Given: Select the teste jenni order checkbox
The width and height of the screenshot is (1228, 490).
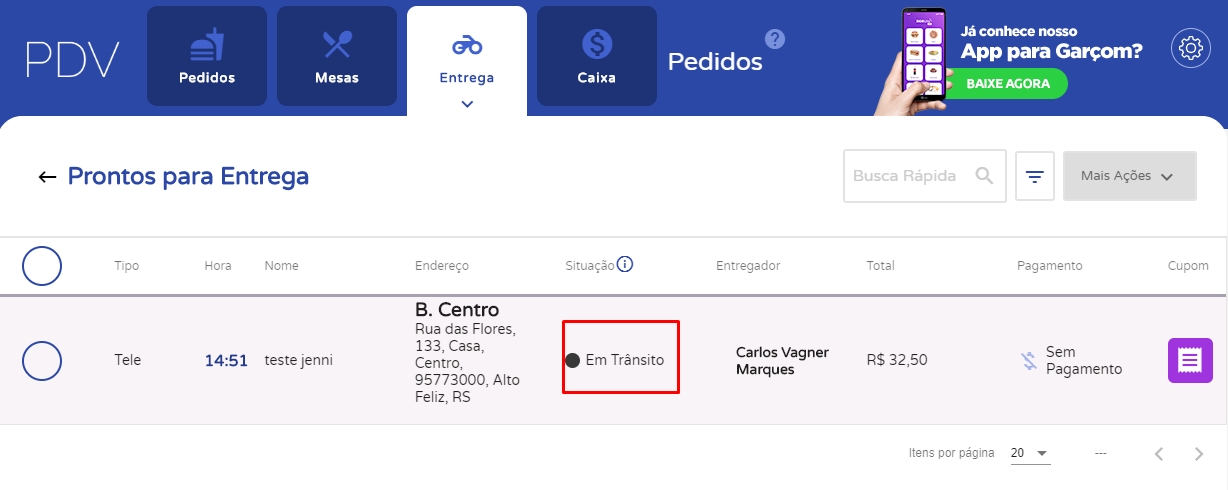Looking at the screenshot, I should (x=42, y=360).
